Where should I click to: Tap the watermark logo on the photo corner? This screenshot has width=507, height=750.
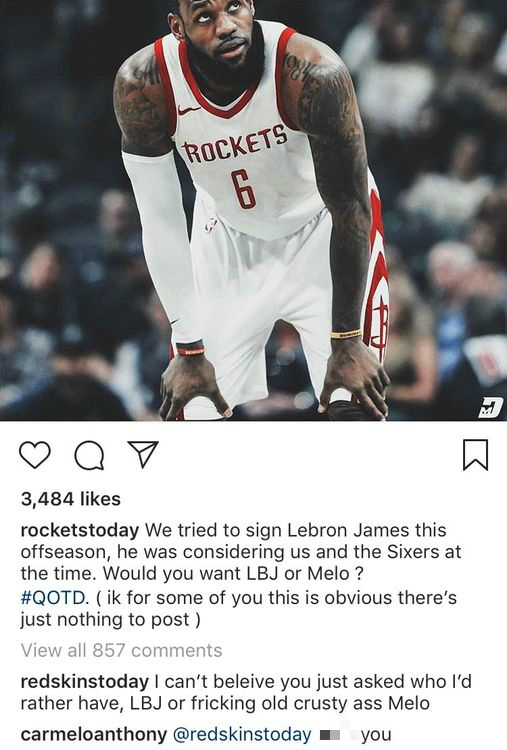tap(491, 407)
